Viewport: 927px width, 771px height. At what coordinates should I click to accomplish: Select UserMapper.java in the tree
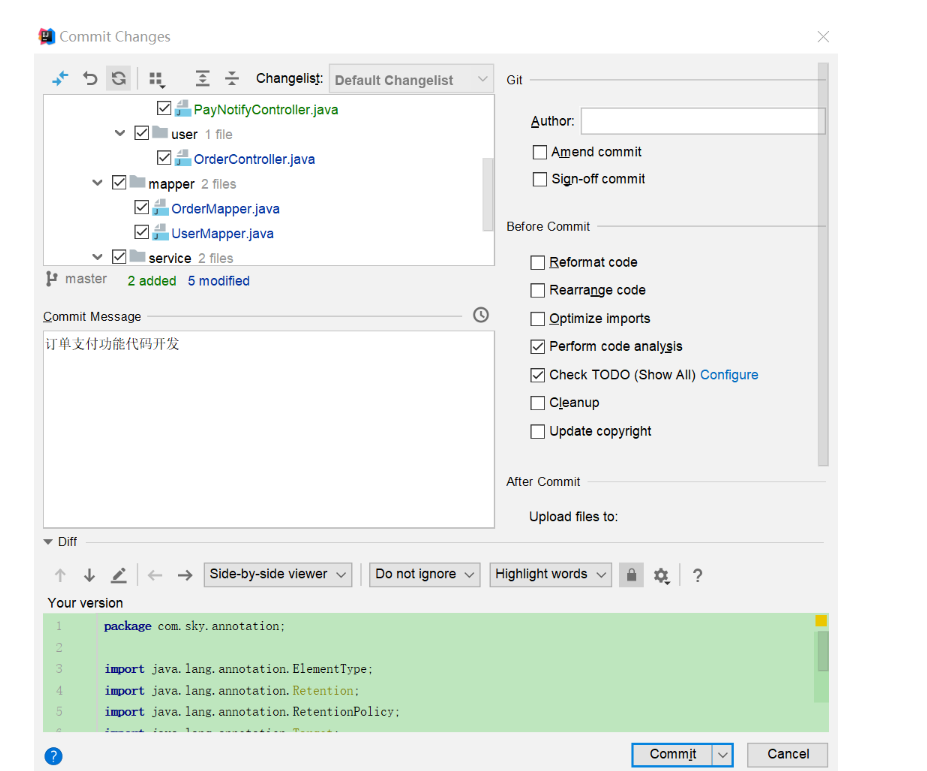(x=222, y=234)
